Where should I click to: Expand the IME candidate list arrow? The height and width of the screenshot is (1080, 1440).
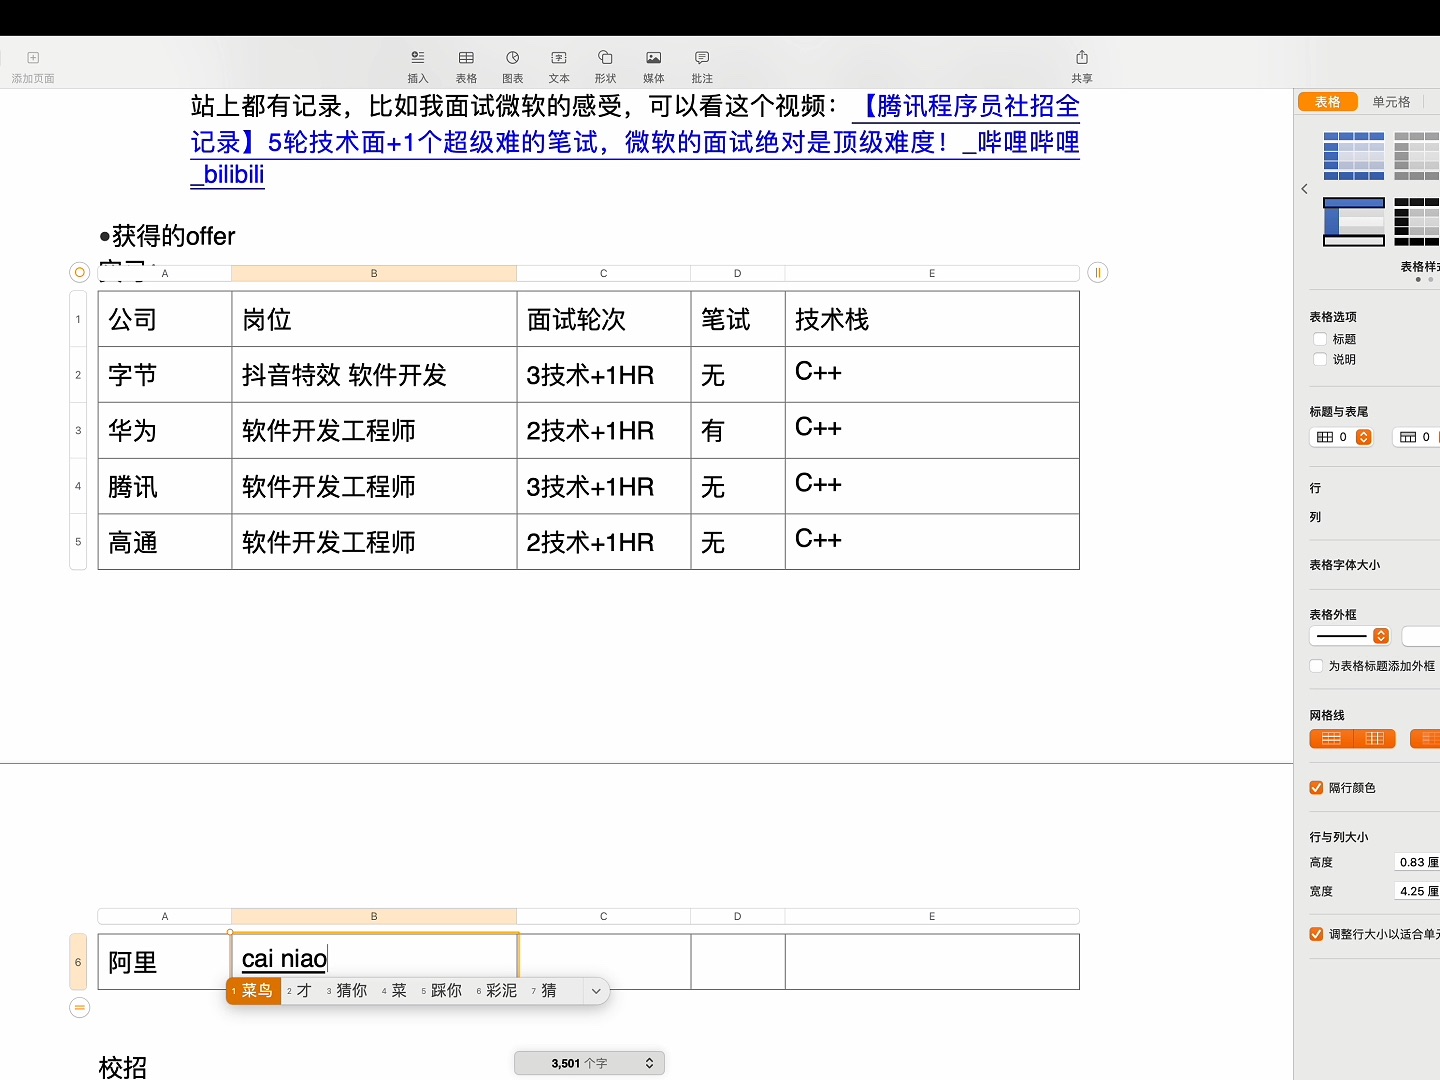(596, 991)
